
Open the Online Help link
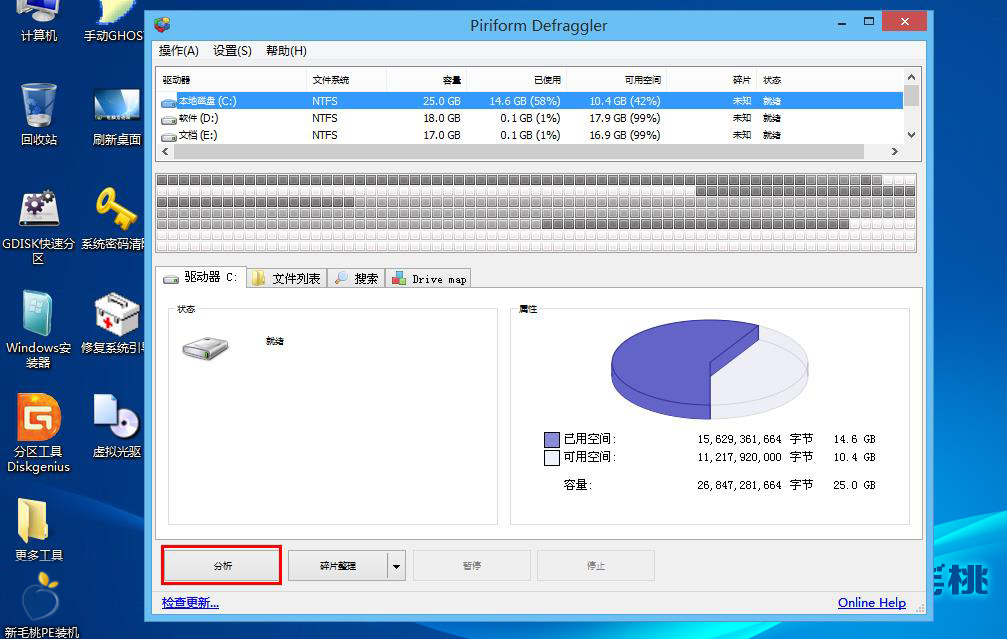(871, 602)
